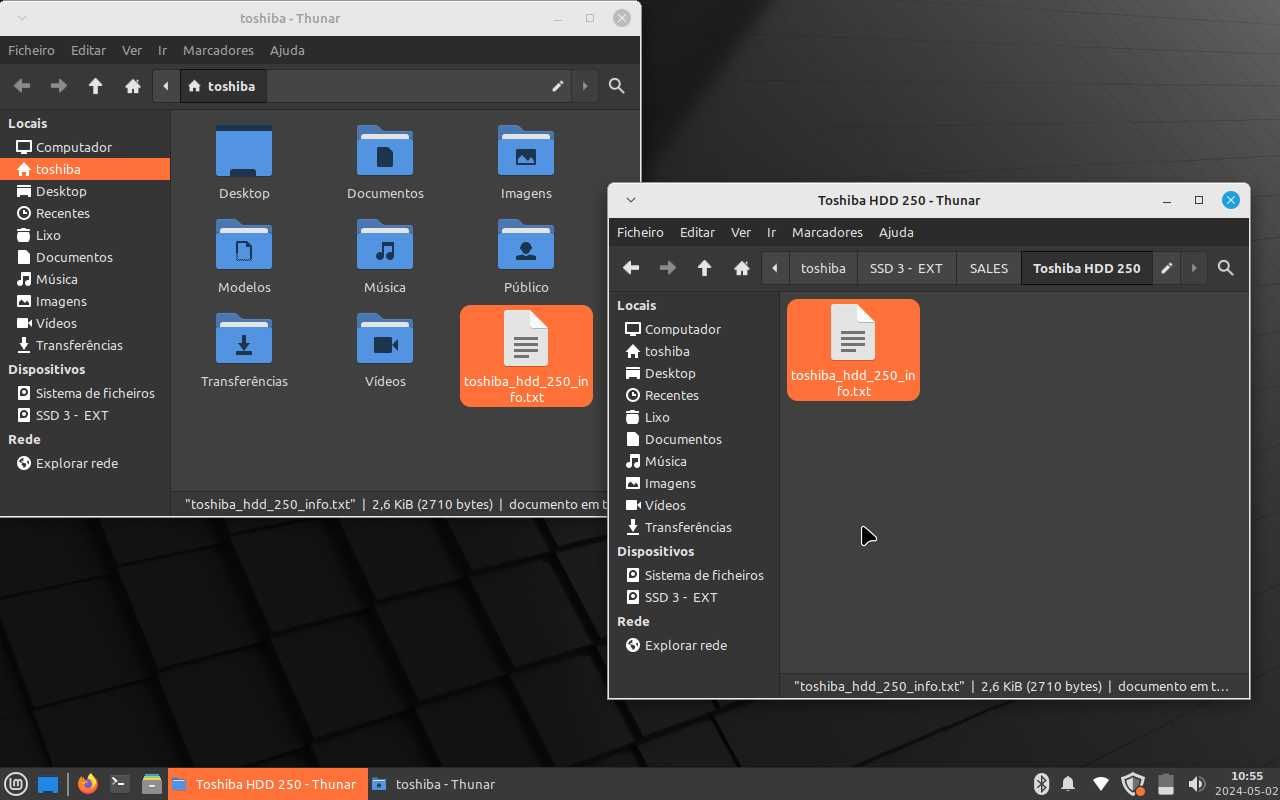The width and height of the screenshot is (1280, 800).
Task: Click SSD 3 - EXT path button
Action: tap(906, 268)
